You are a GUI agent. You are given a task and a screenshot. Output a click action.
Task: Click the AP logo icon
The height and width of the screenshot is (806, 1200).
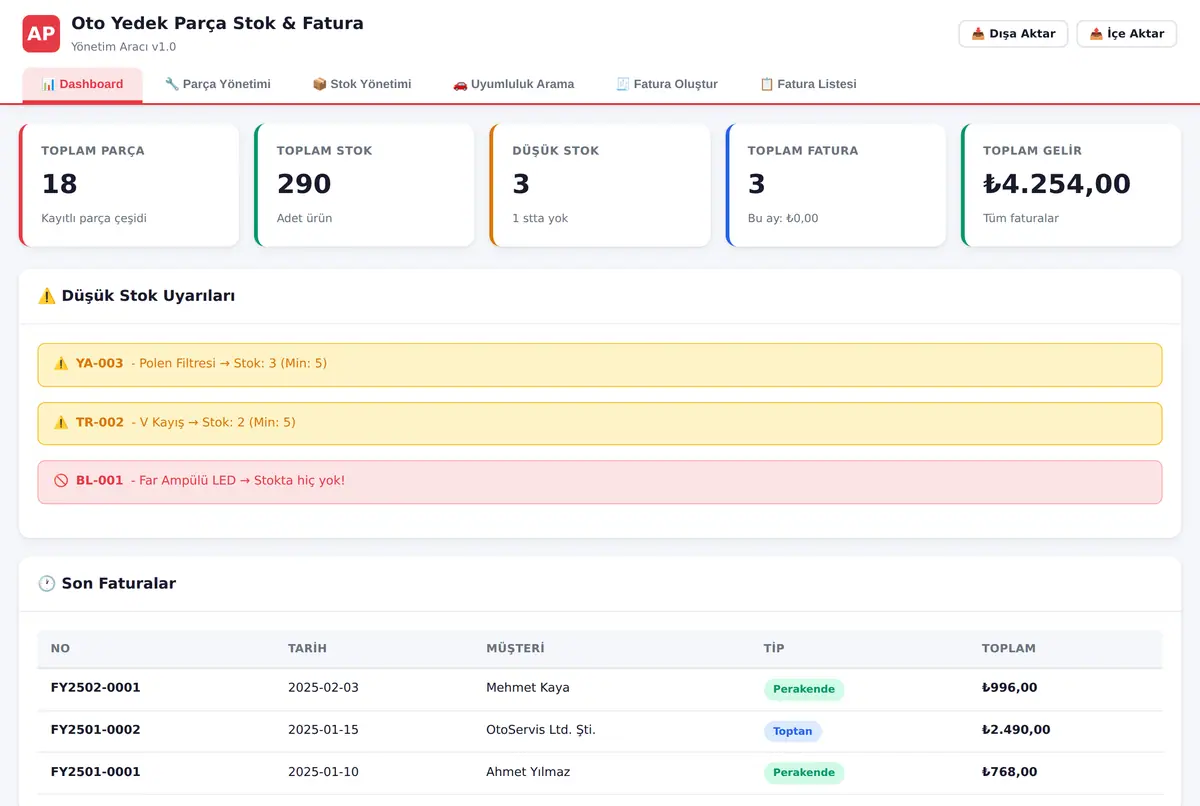click(x=41, y=34)
